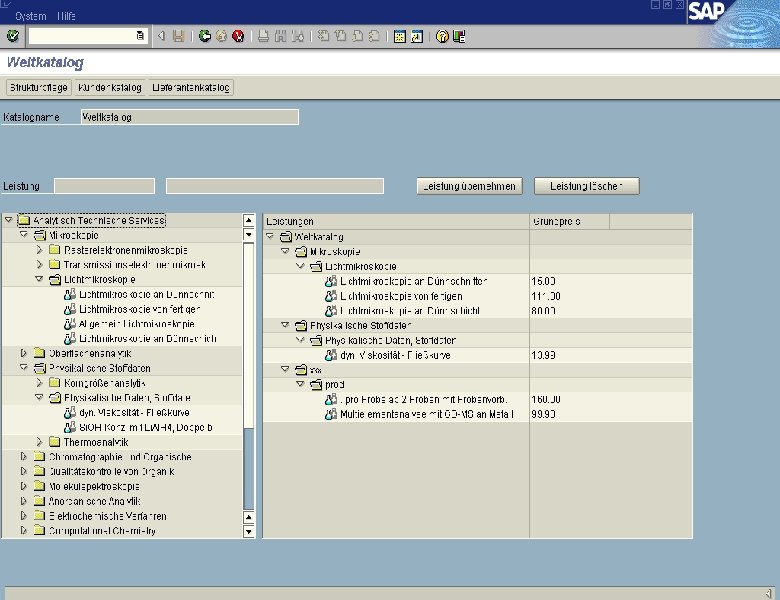Click the yellow Help question-mark icon
This screenshot has width=780, height=600.
pyautogui.click(x=442, y=36)
